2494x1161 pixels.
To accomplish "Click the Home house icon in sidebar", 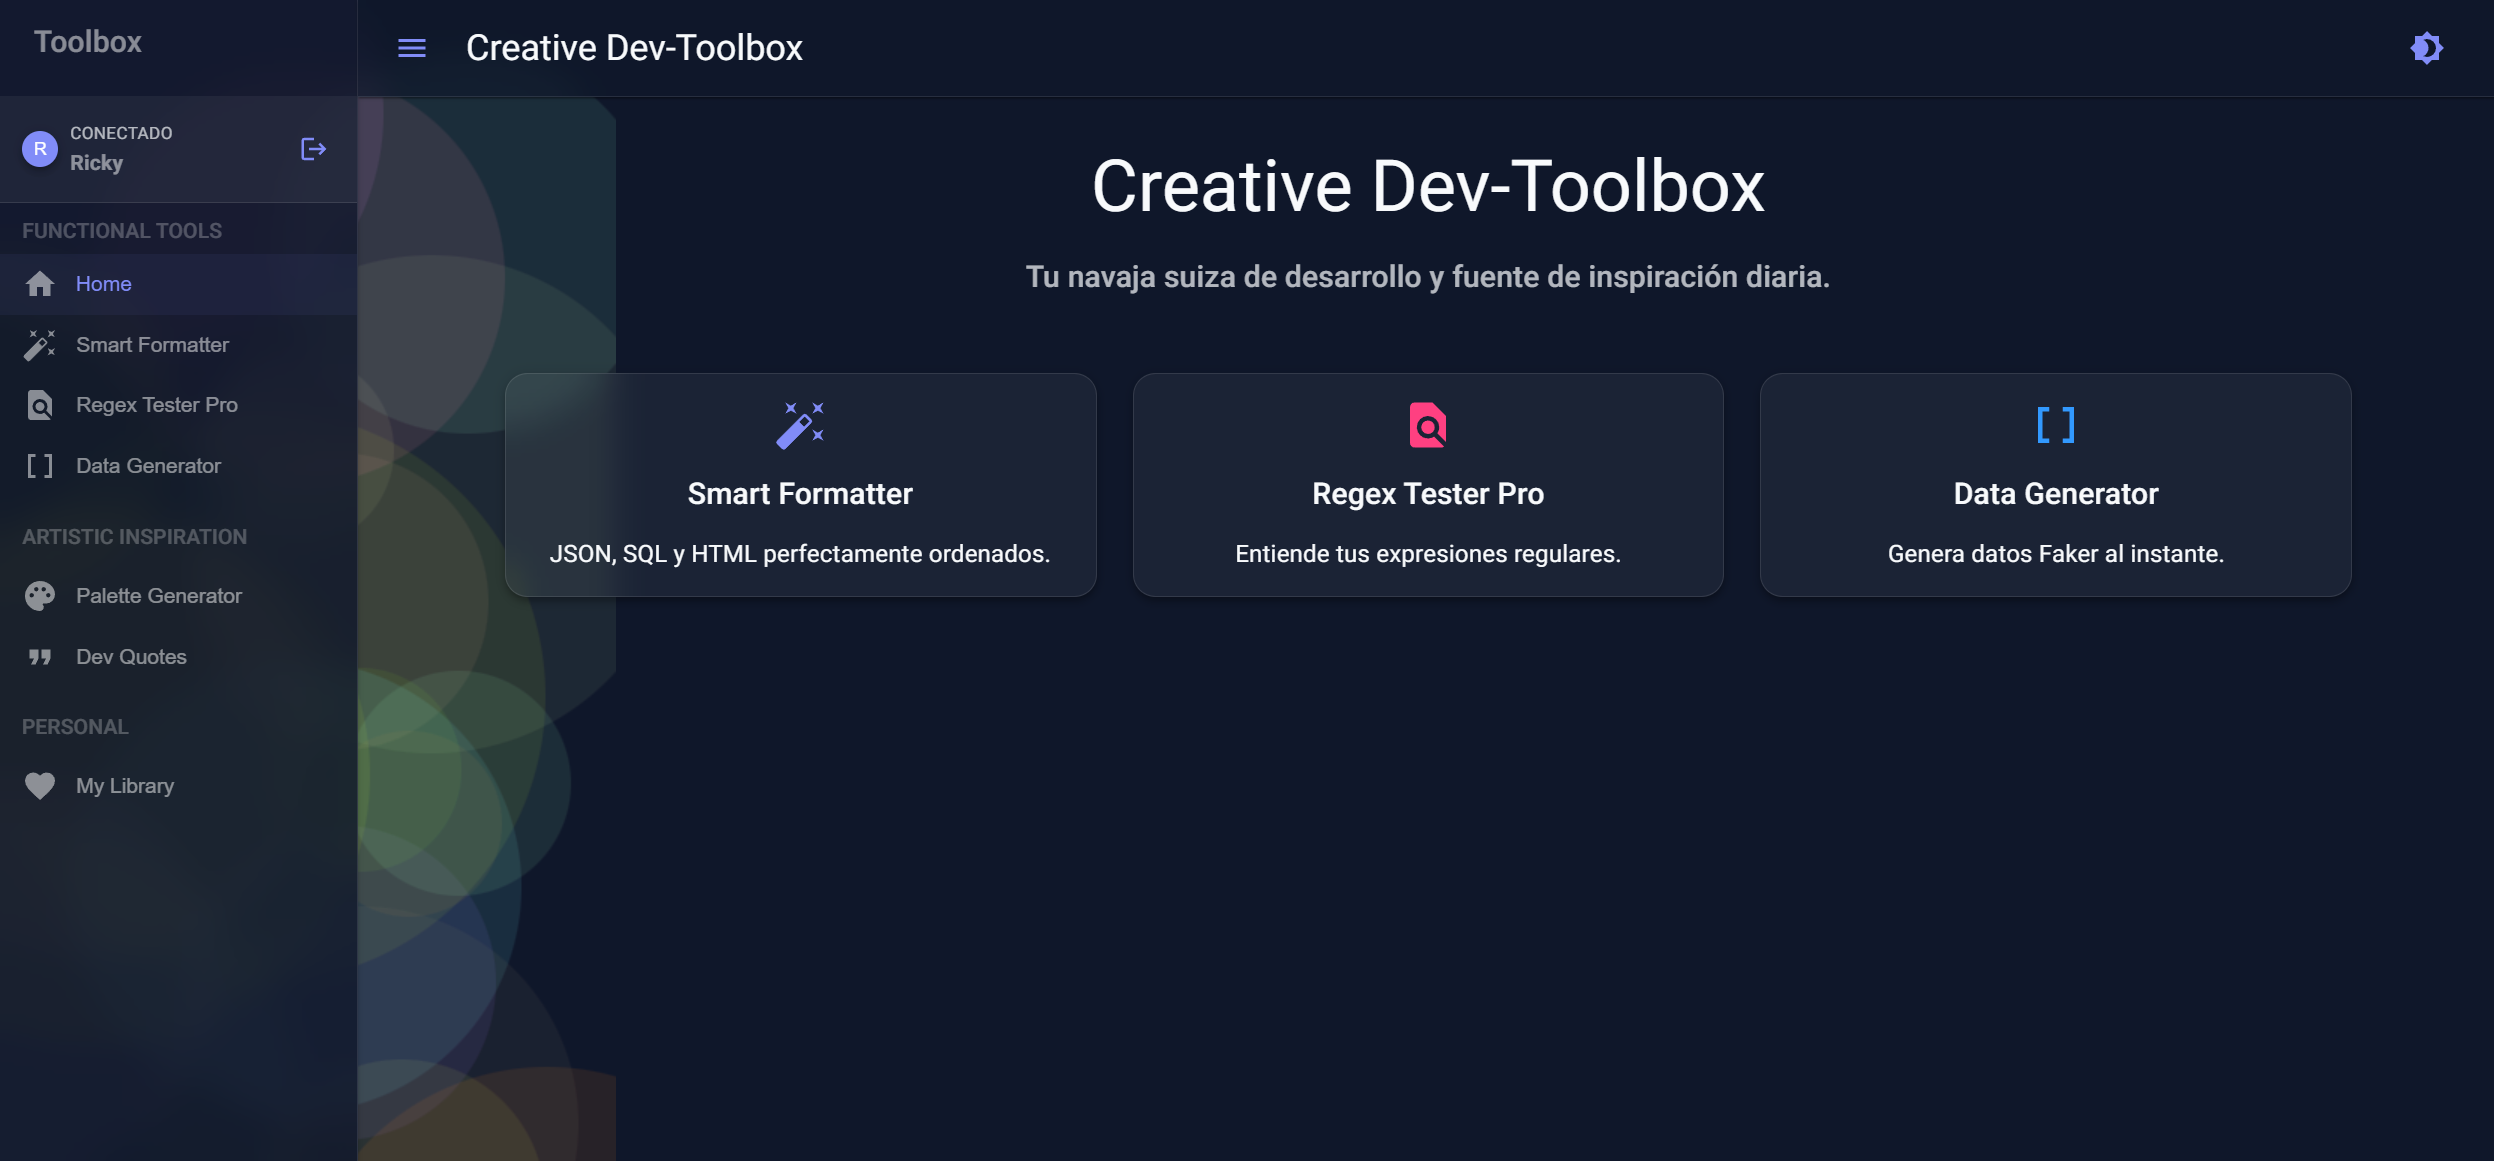I will click(x=40, y=284).
